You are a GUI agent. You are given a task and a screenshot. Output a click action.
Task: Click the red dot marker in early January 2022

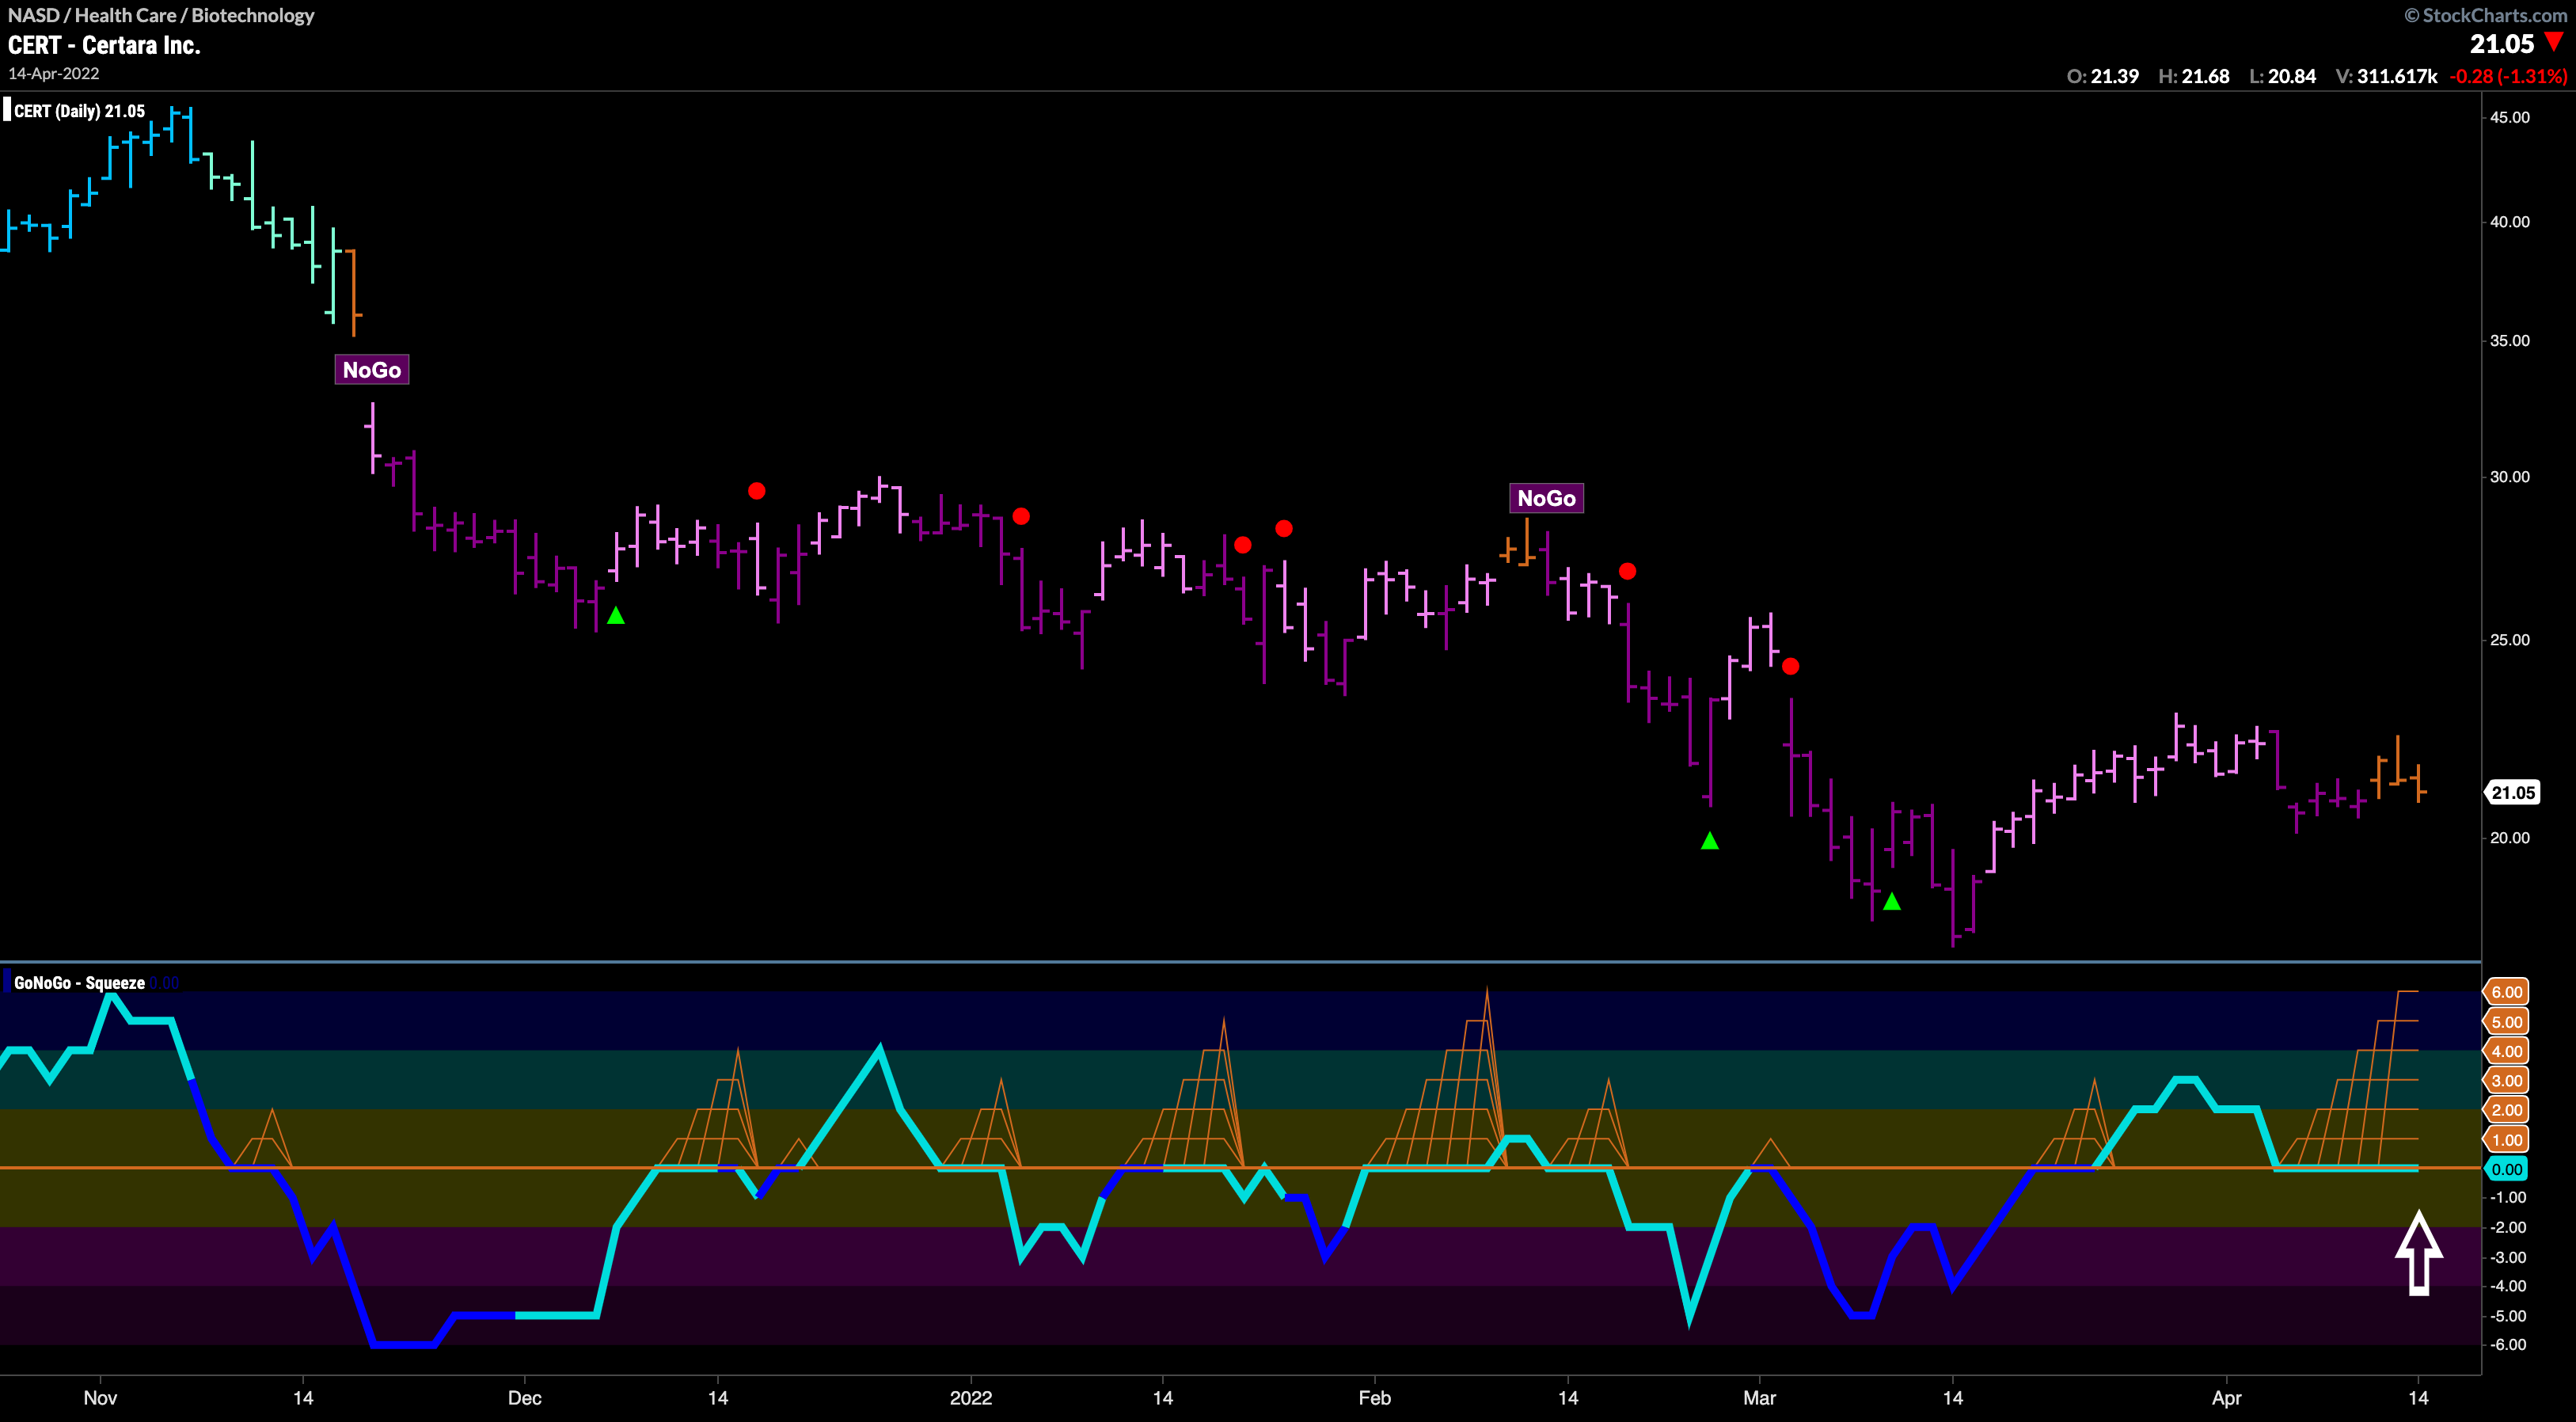coord(1021,516)
